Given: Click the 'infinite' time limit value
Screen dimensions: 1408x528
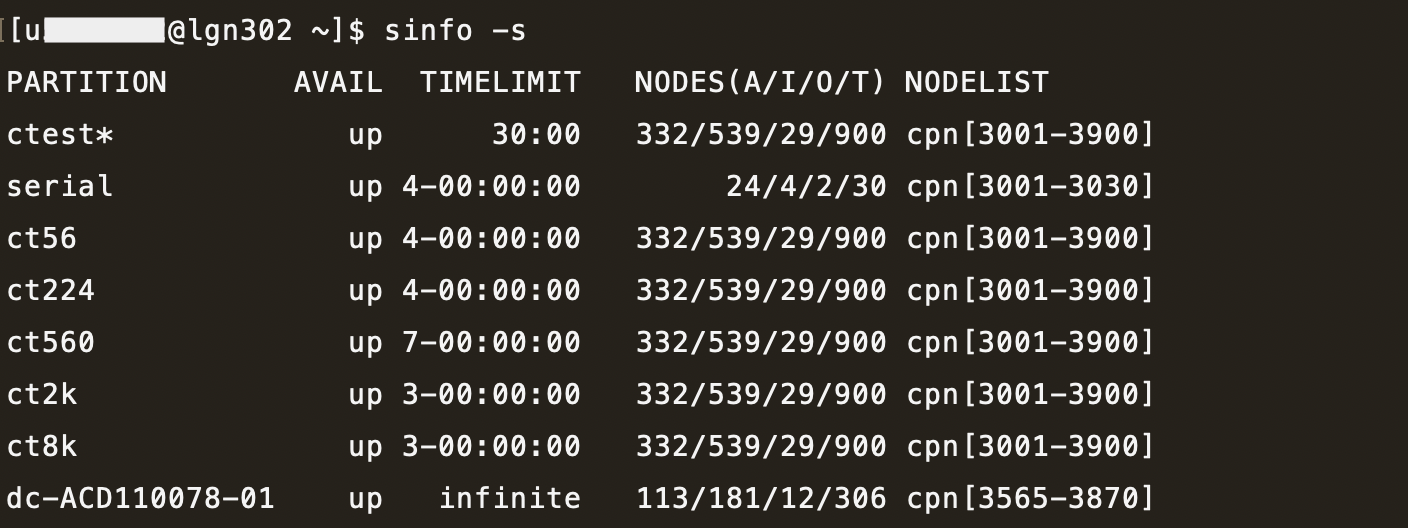Looking at the screenshot, I should click(509, 498).
